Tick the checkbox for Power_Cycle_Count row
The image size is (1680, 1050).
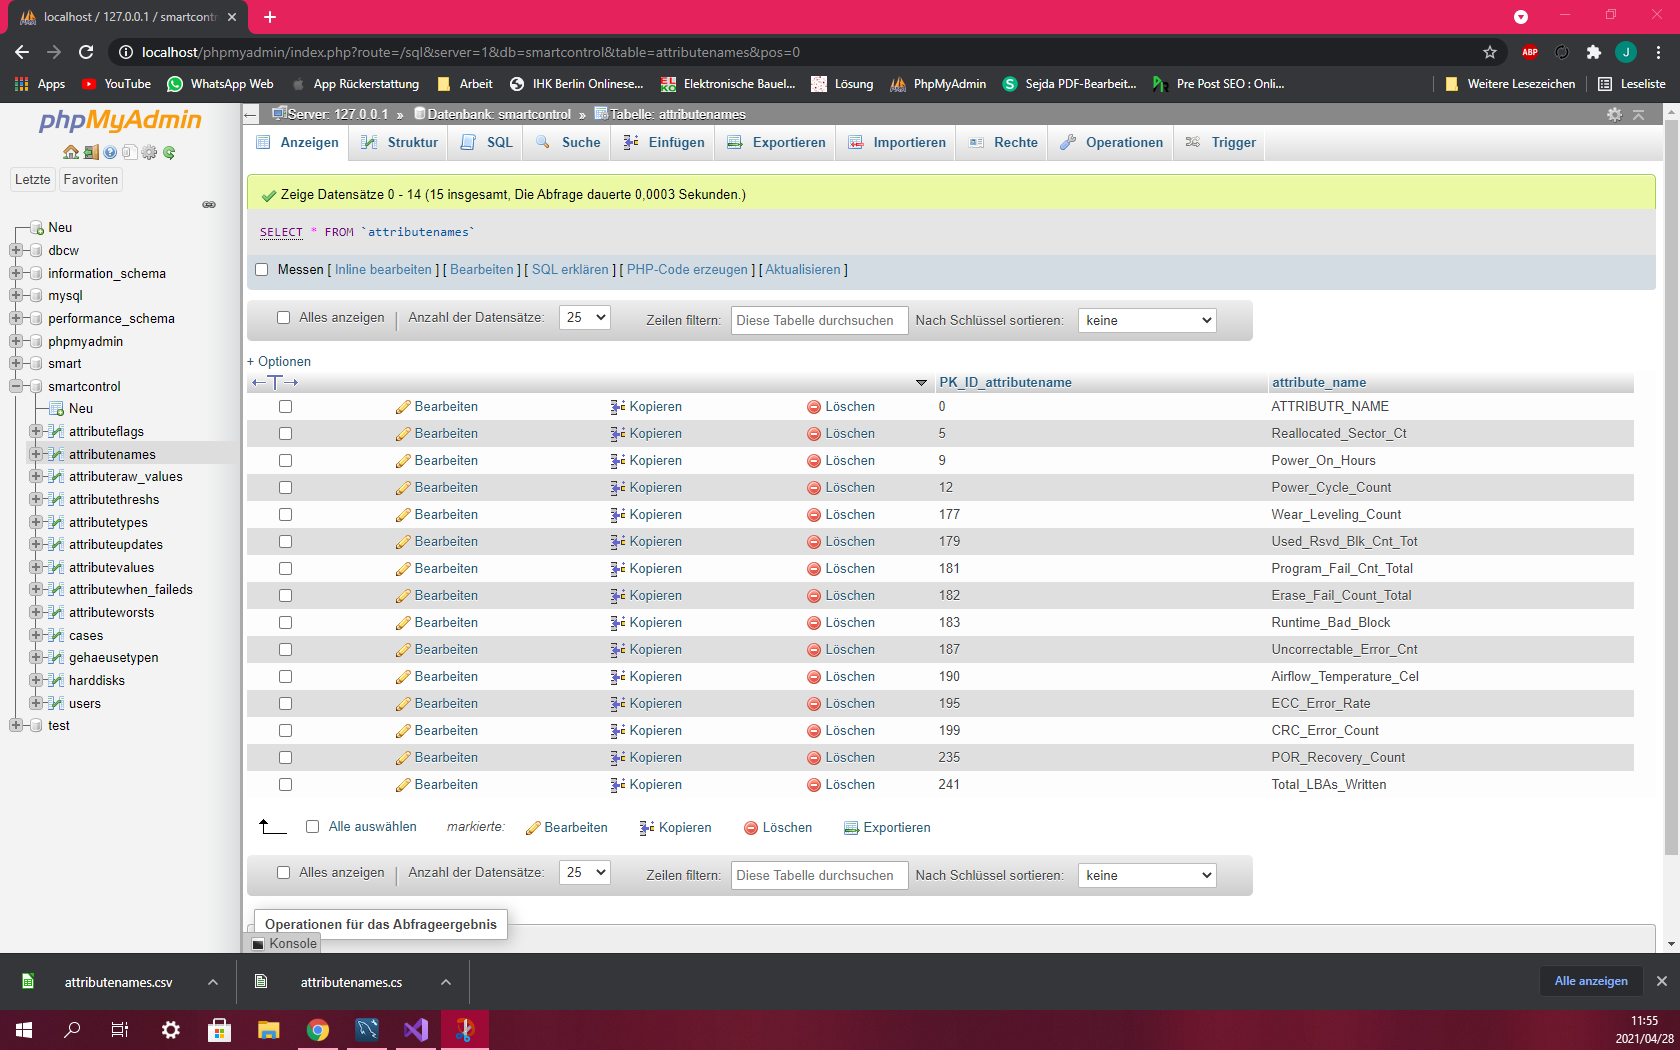coord(285,488)
